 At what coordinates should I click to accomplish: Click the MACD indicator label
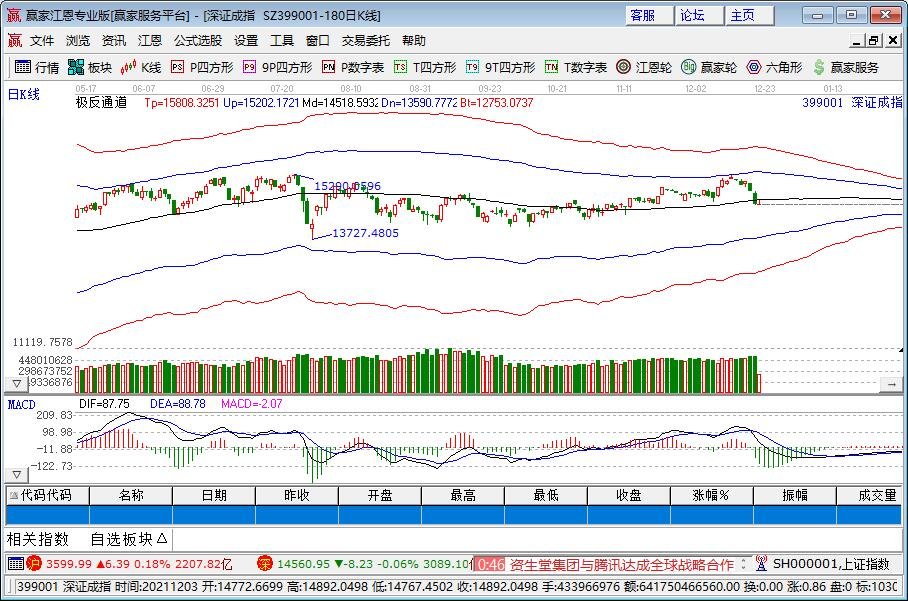[21, 405]
